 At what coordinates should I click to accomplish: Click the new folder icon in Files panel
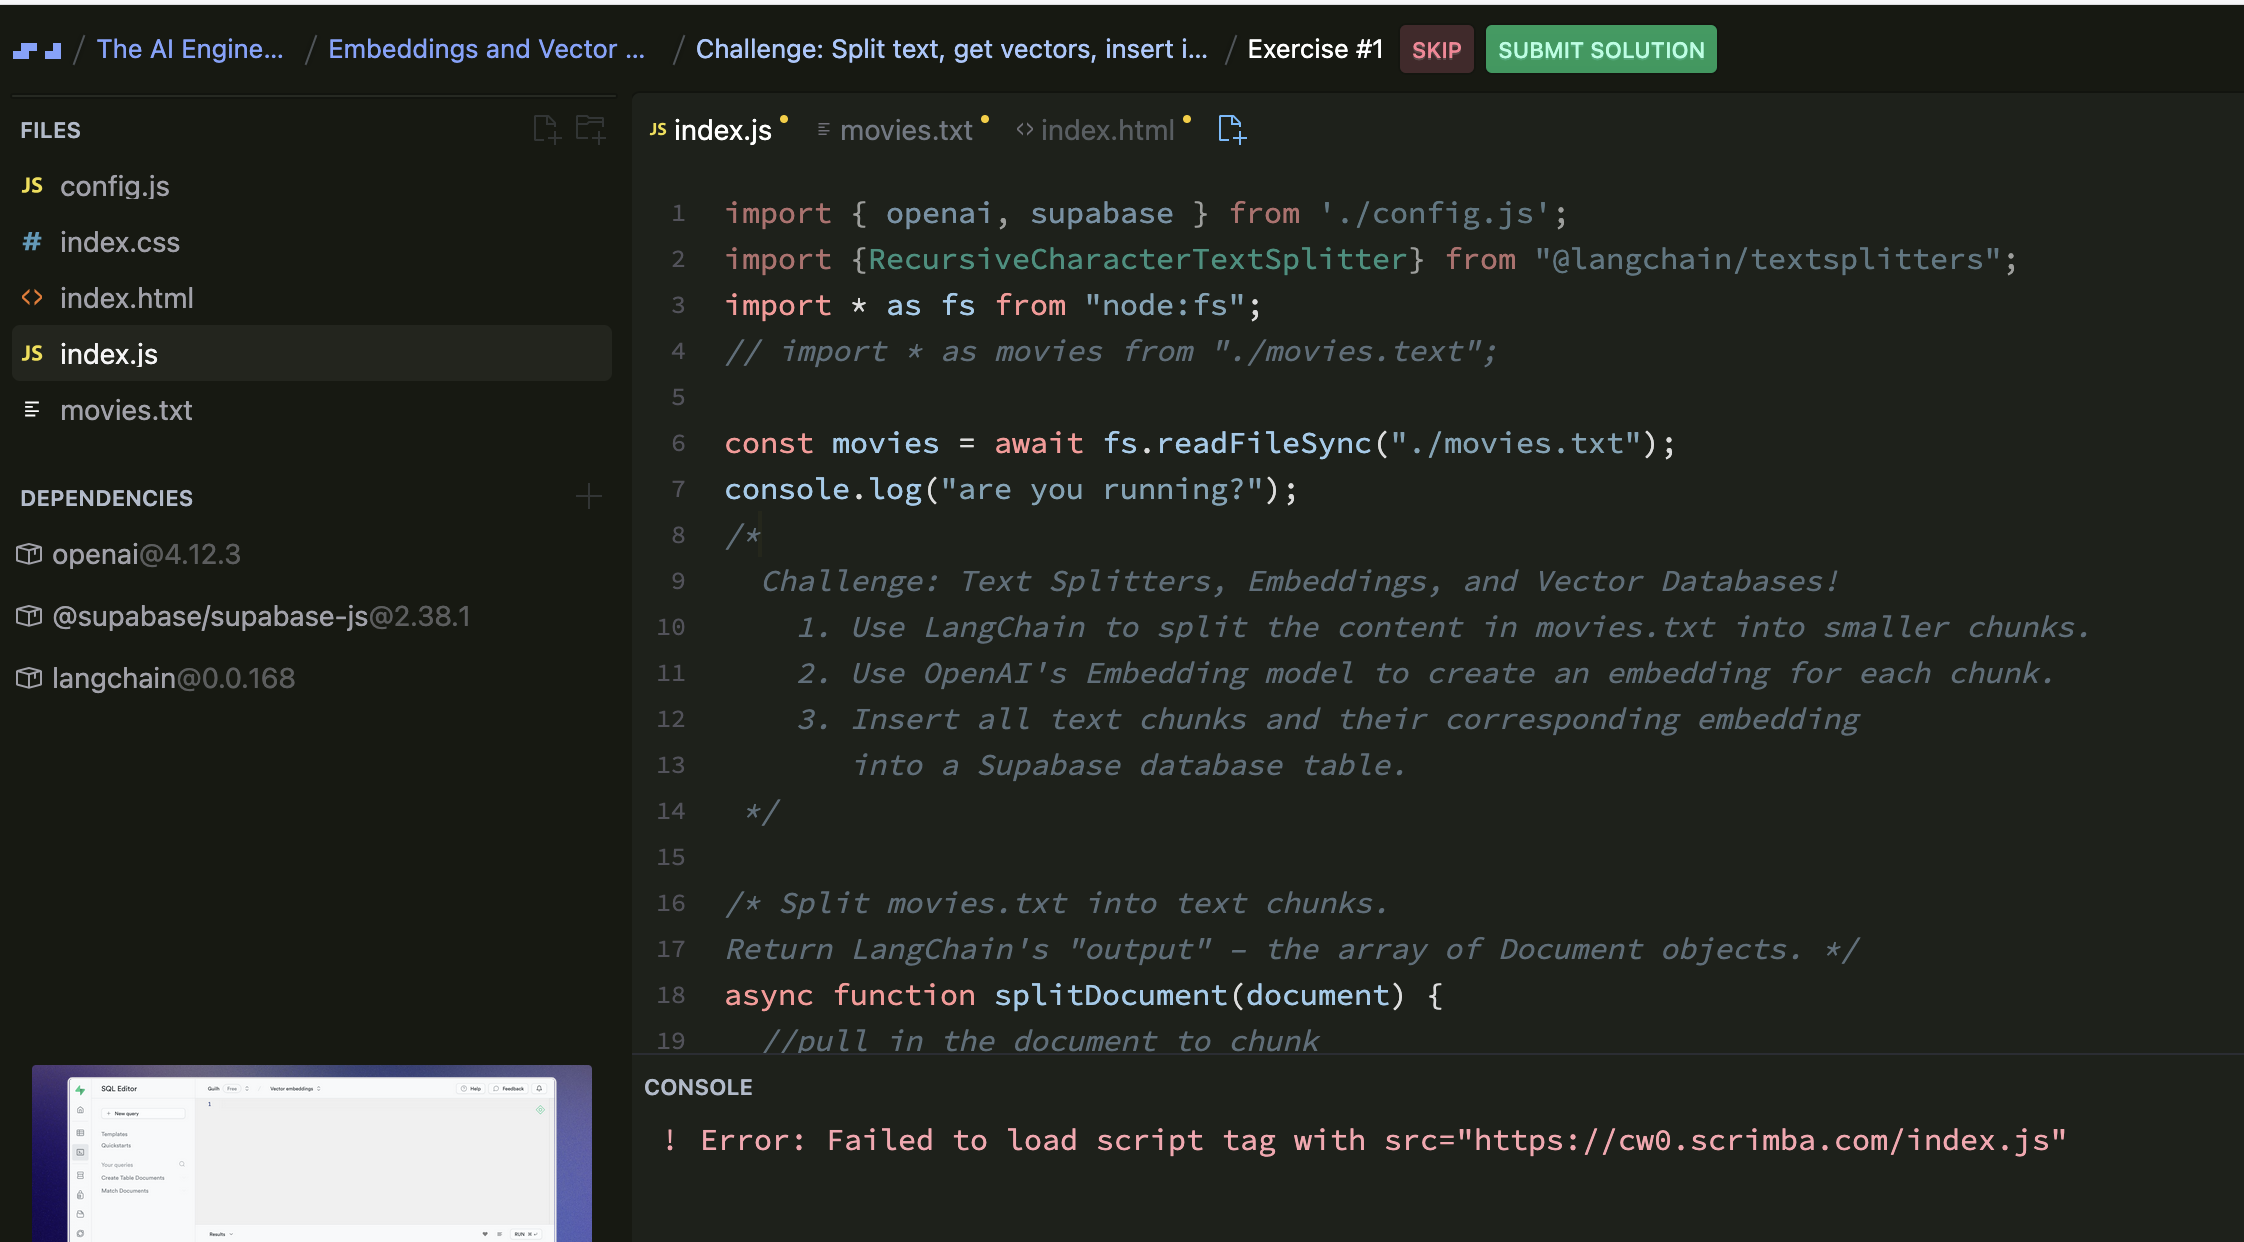[590, 130]
